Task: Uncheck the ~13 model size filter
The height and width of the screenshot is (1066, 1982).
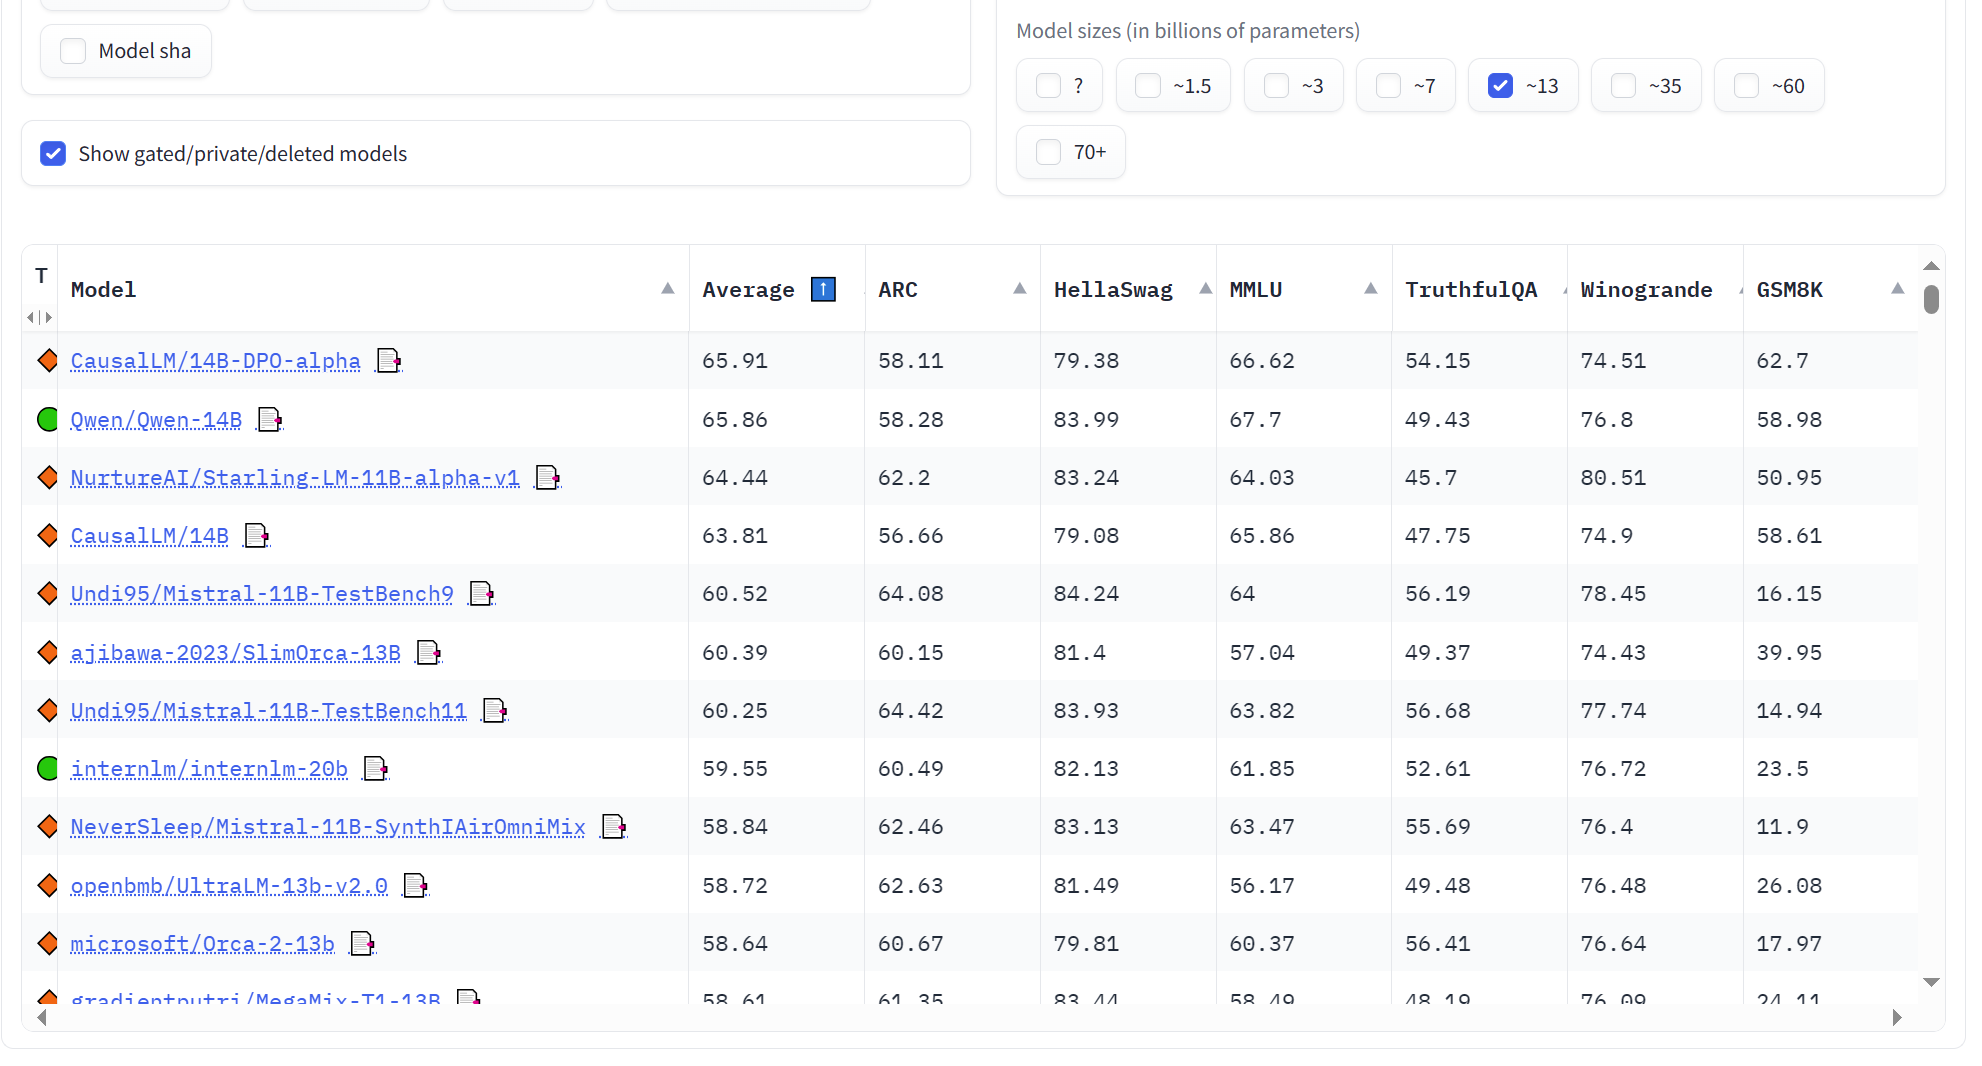Action: point(1500,86)
